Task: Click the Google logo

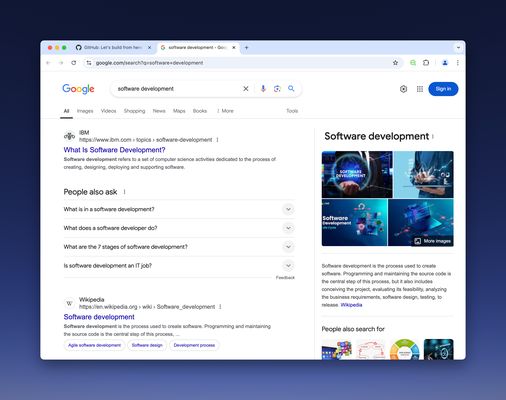Action: point(78,89)
